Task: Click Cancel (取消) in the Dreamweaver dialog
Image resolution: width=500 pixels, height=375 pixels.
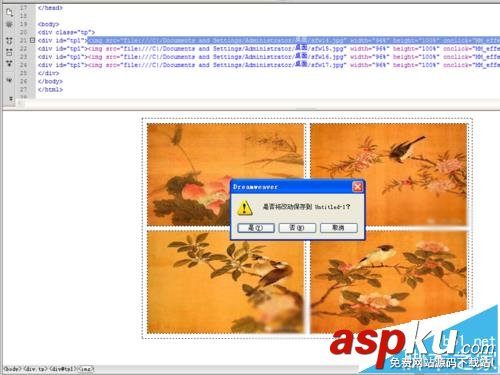Action: 338,228
